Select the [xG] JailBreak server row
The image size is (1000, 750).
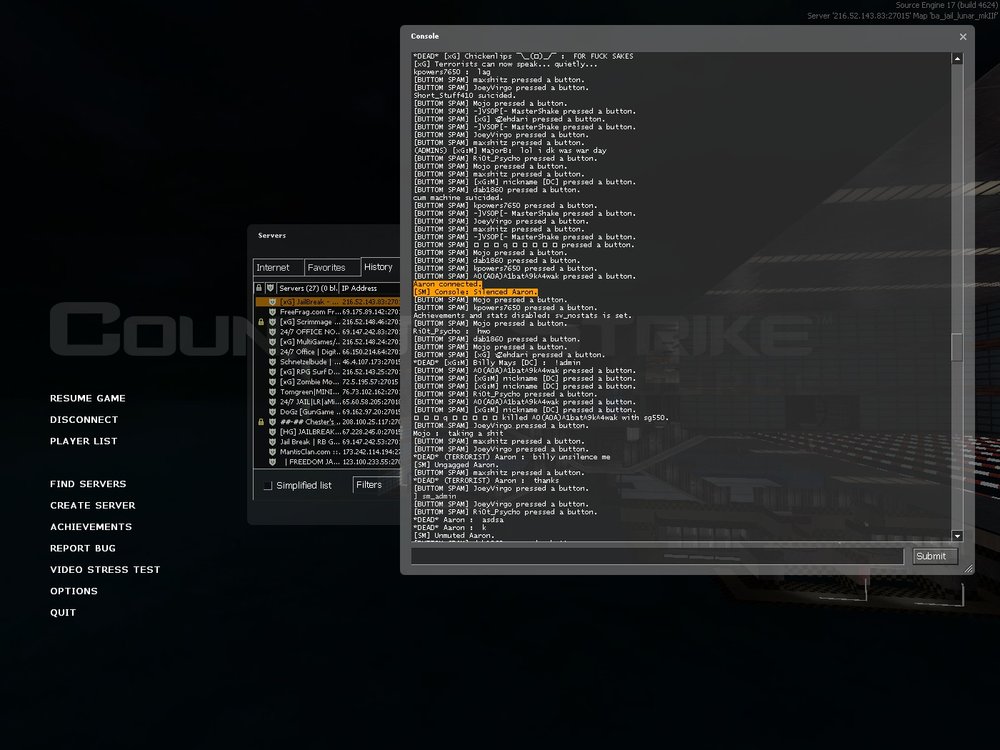[x=327, y=302]
